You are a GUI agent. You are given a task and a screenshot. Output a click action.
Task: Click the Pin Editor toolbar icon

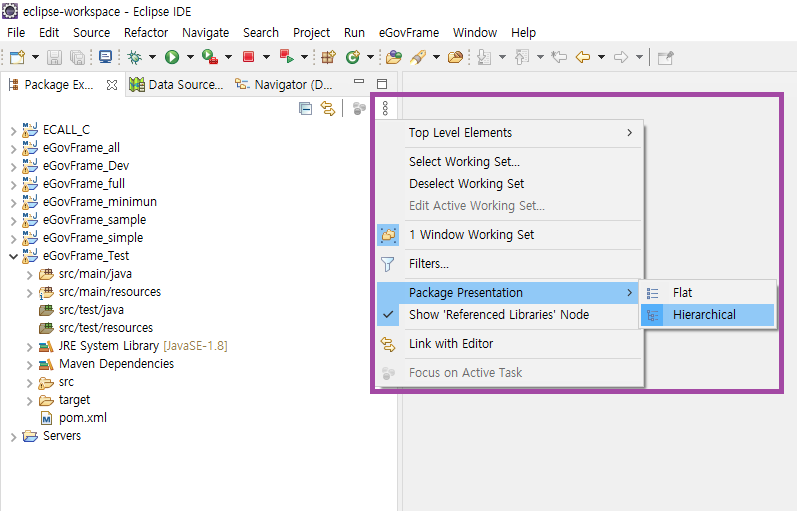click(x=665, y=57)
